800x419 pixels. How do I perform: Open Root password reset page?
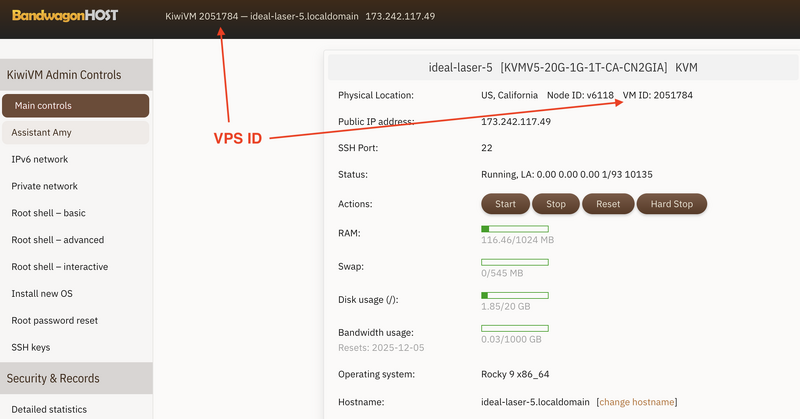pyautogui.click(x=54, y=321)
